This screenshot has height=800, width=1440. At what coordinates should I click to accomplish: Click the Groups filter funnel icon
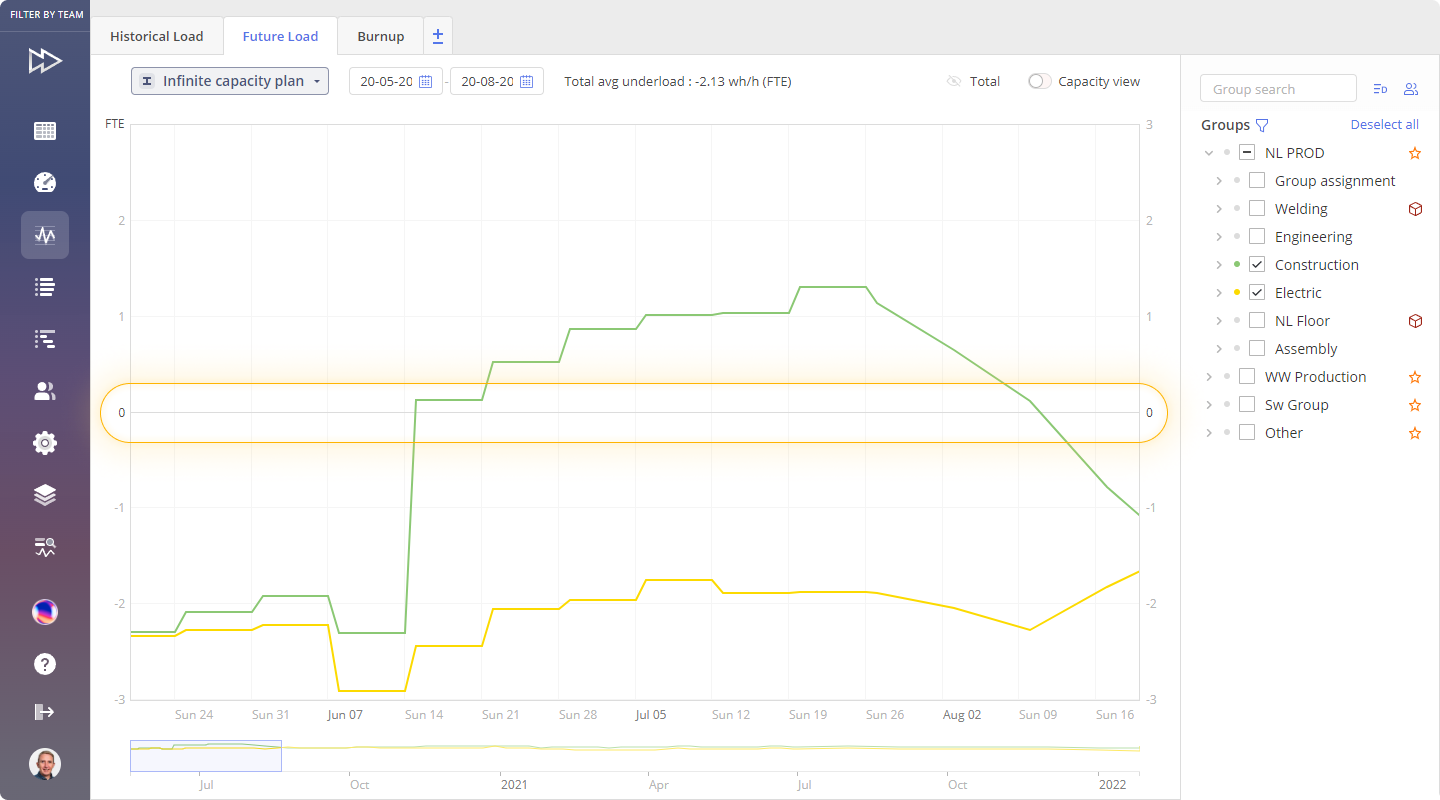(x=1262, y=125)
